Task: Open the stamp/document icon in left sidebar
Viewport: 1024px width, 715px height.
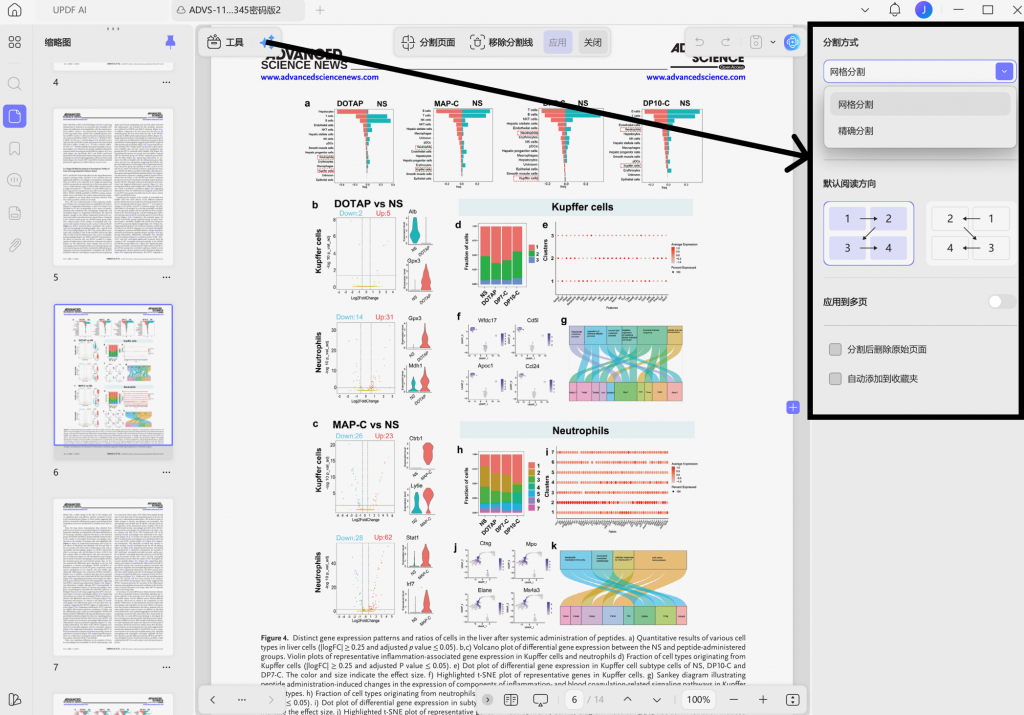Action: coord(14,213)
